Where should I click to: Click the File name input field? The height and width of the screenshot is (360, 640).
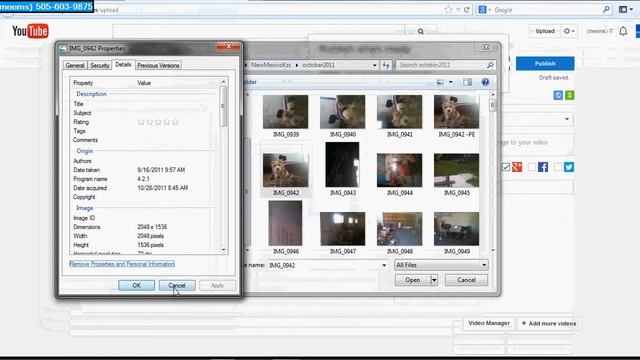(x=323, y=265)
